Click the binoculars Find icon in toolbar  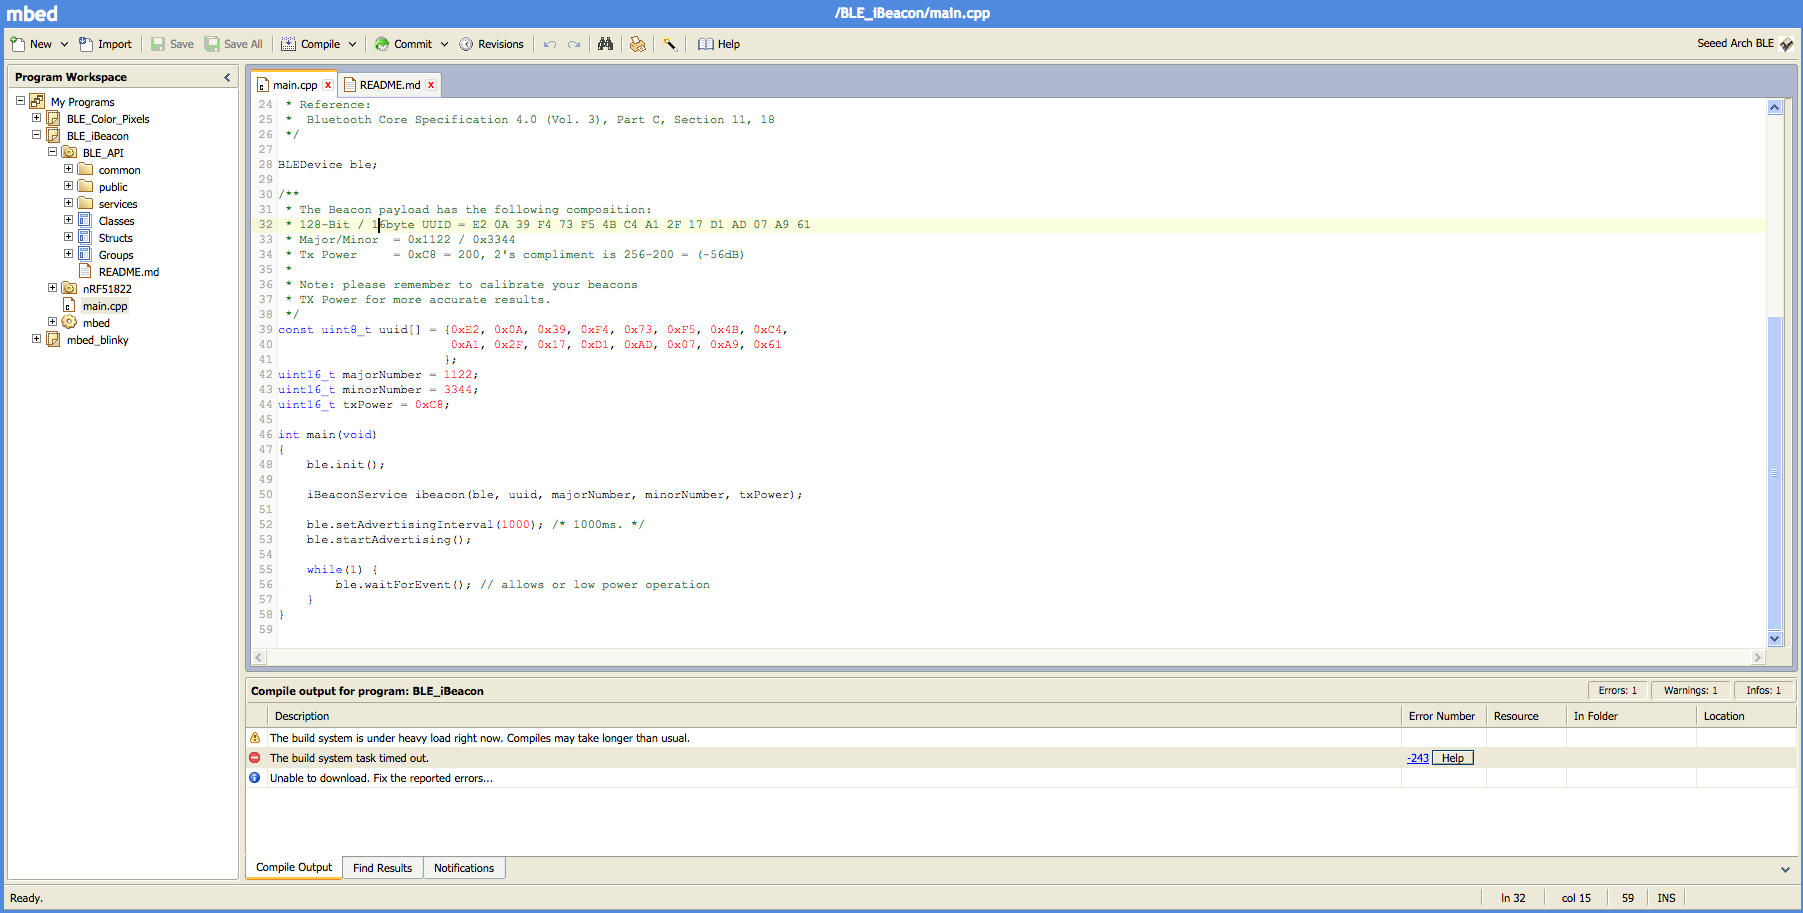point(605,44)
